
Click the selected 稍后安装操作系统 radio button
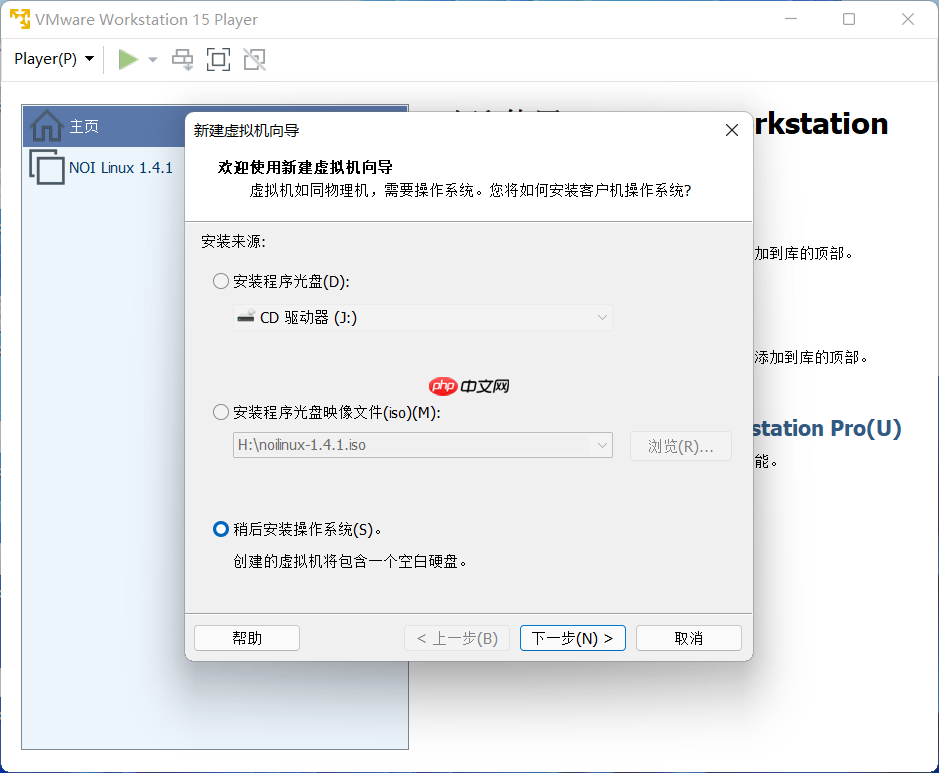220,529
